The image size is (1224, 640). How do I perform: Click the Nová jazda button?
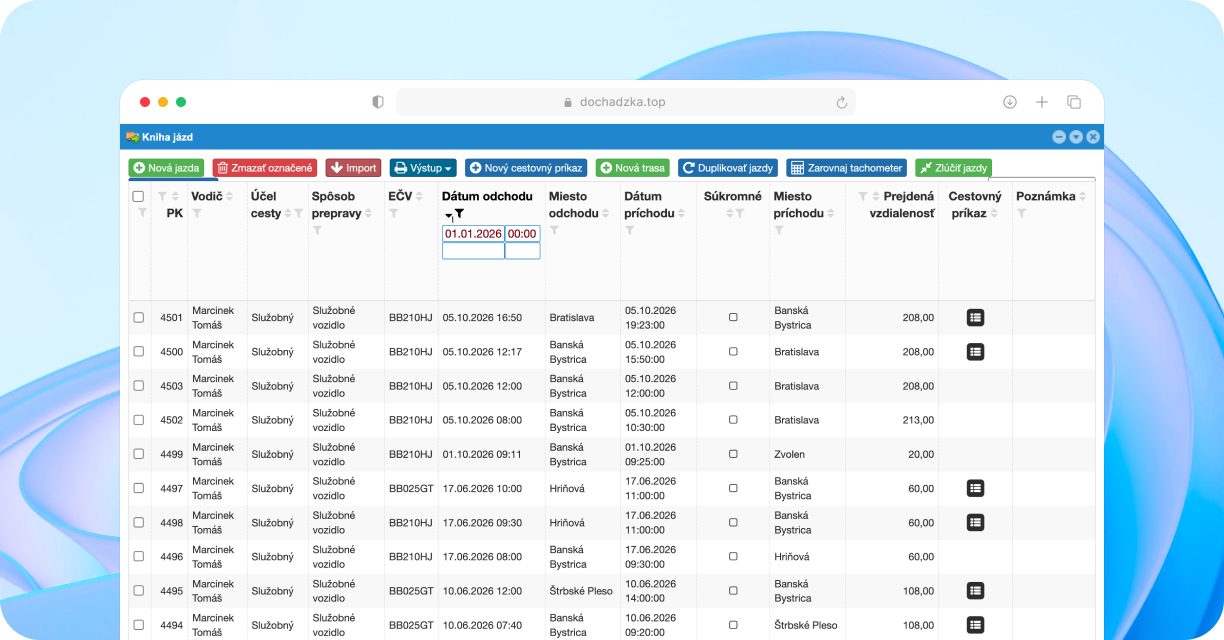(167, 168)
